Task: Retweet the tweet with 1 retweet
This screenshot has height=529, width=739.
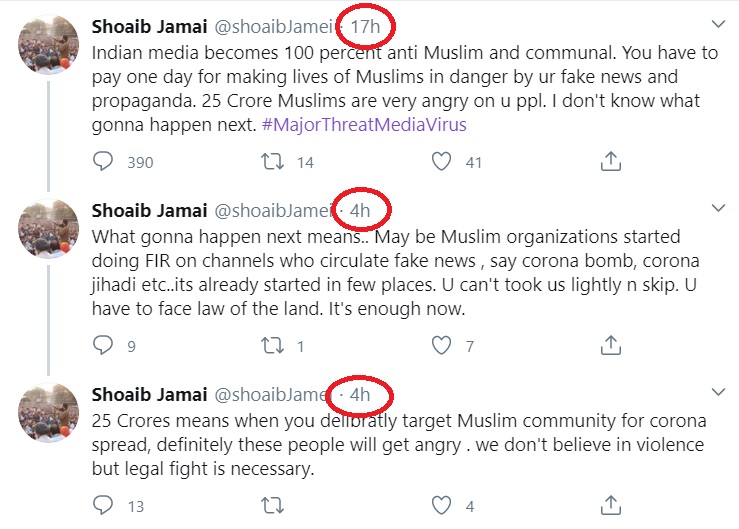Action: tap(273, 346)
